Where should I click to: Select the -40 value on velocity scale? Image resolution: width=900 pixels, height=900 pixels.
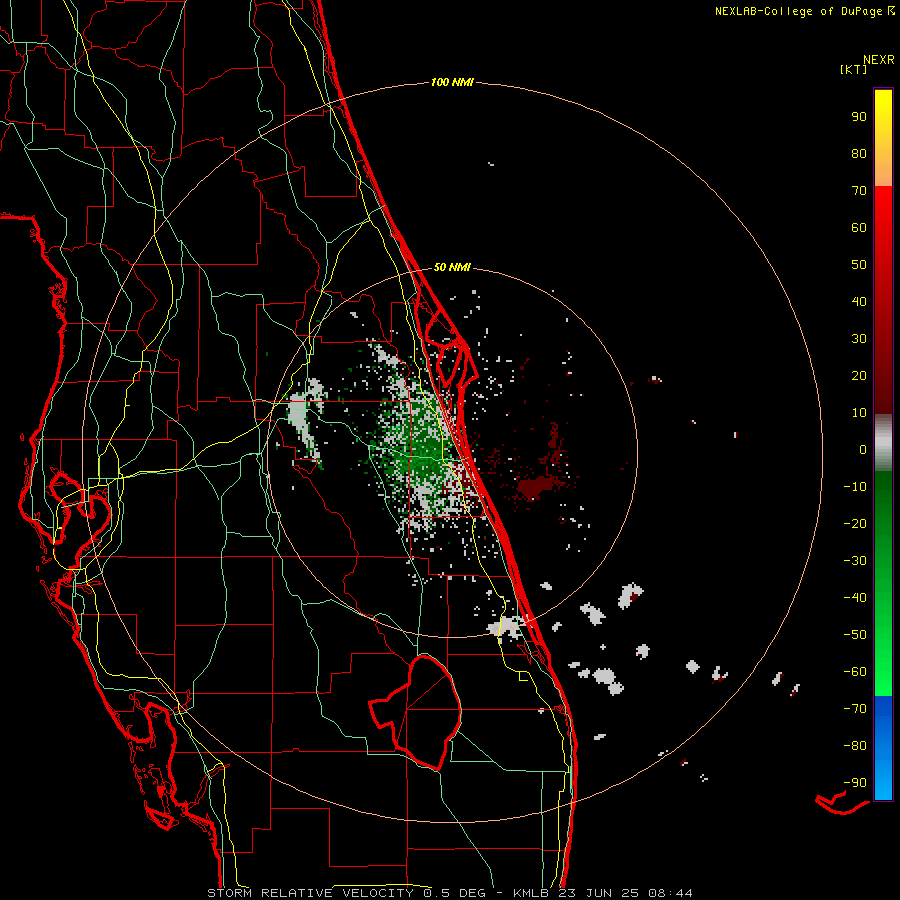pos(855,598)
